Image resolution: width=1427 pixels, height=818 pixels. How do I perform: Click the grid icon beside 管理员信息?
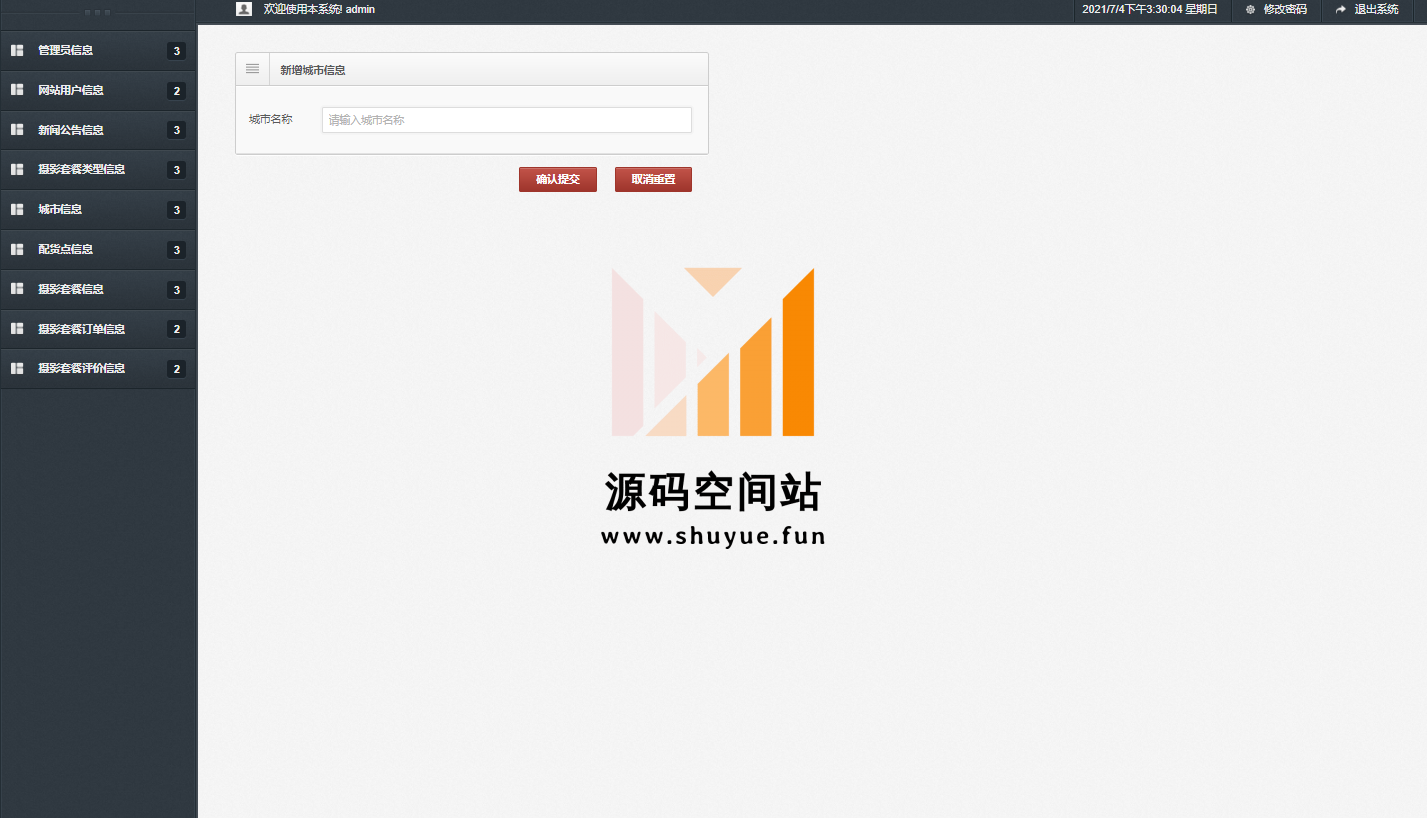(x=17, y=50)
